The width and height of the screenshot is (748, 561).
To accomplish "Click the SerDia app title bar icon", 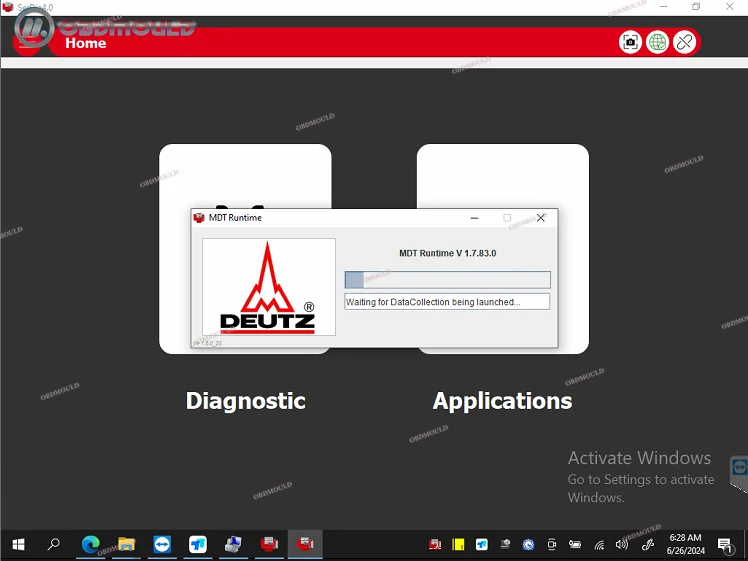I will tap(7, 7).
